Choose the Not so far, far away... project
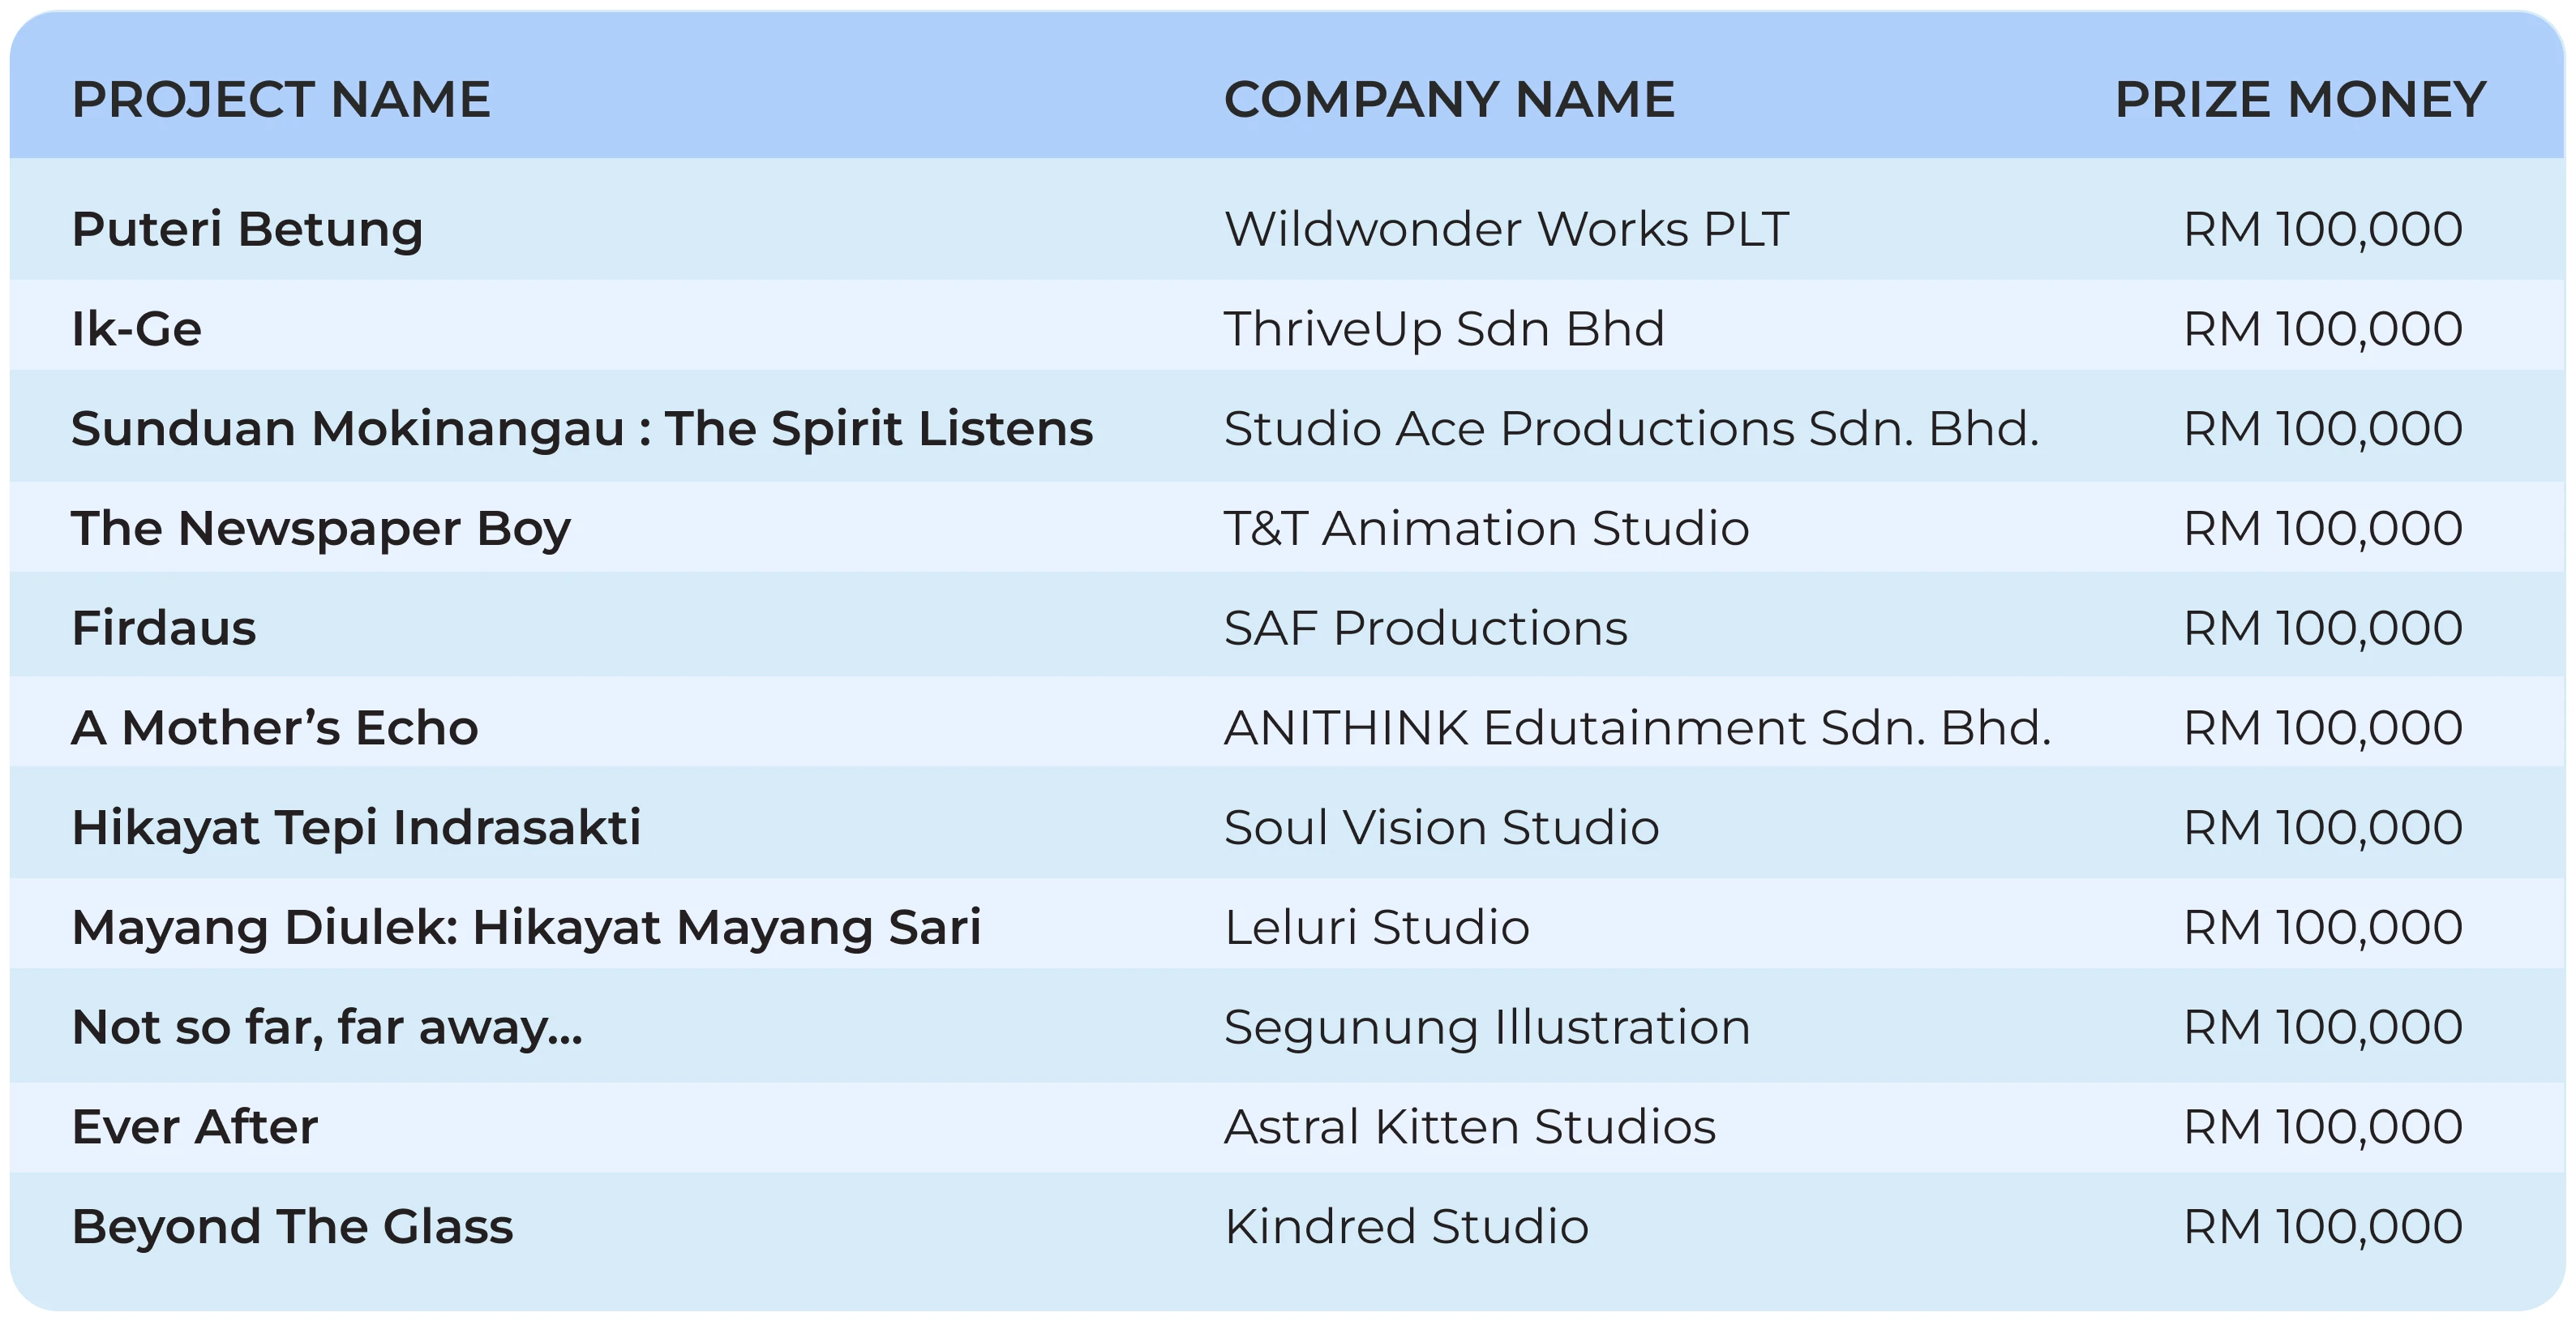The width and height of the screenshot is (2576, 1321). click(327, 1027)
